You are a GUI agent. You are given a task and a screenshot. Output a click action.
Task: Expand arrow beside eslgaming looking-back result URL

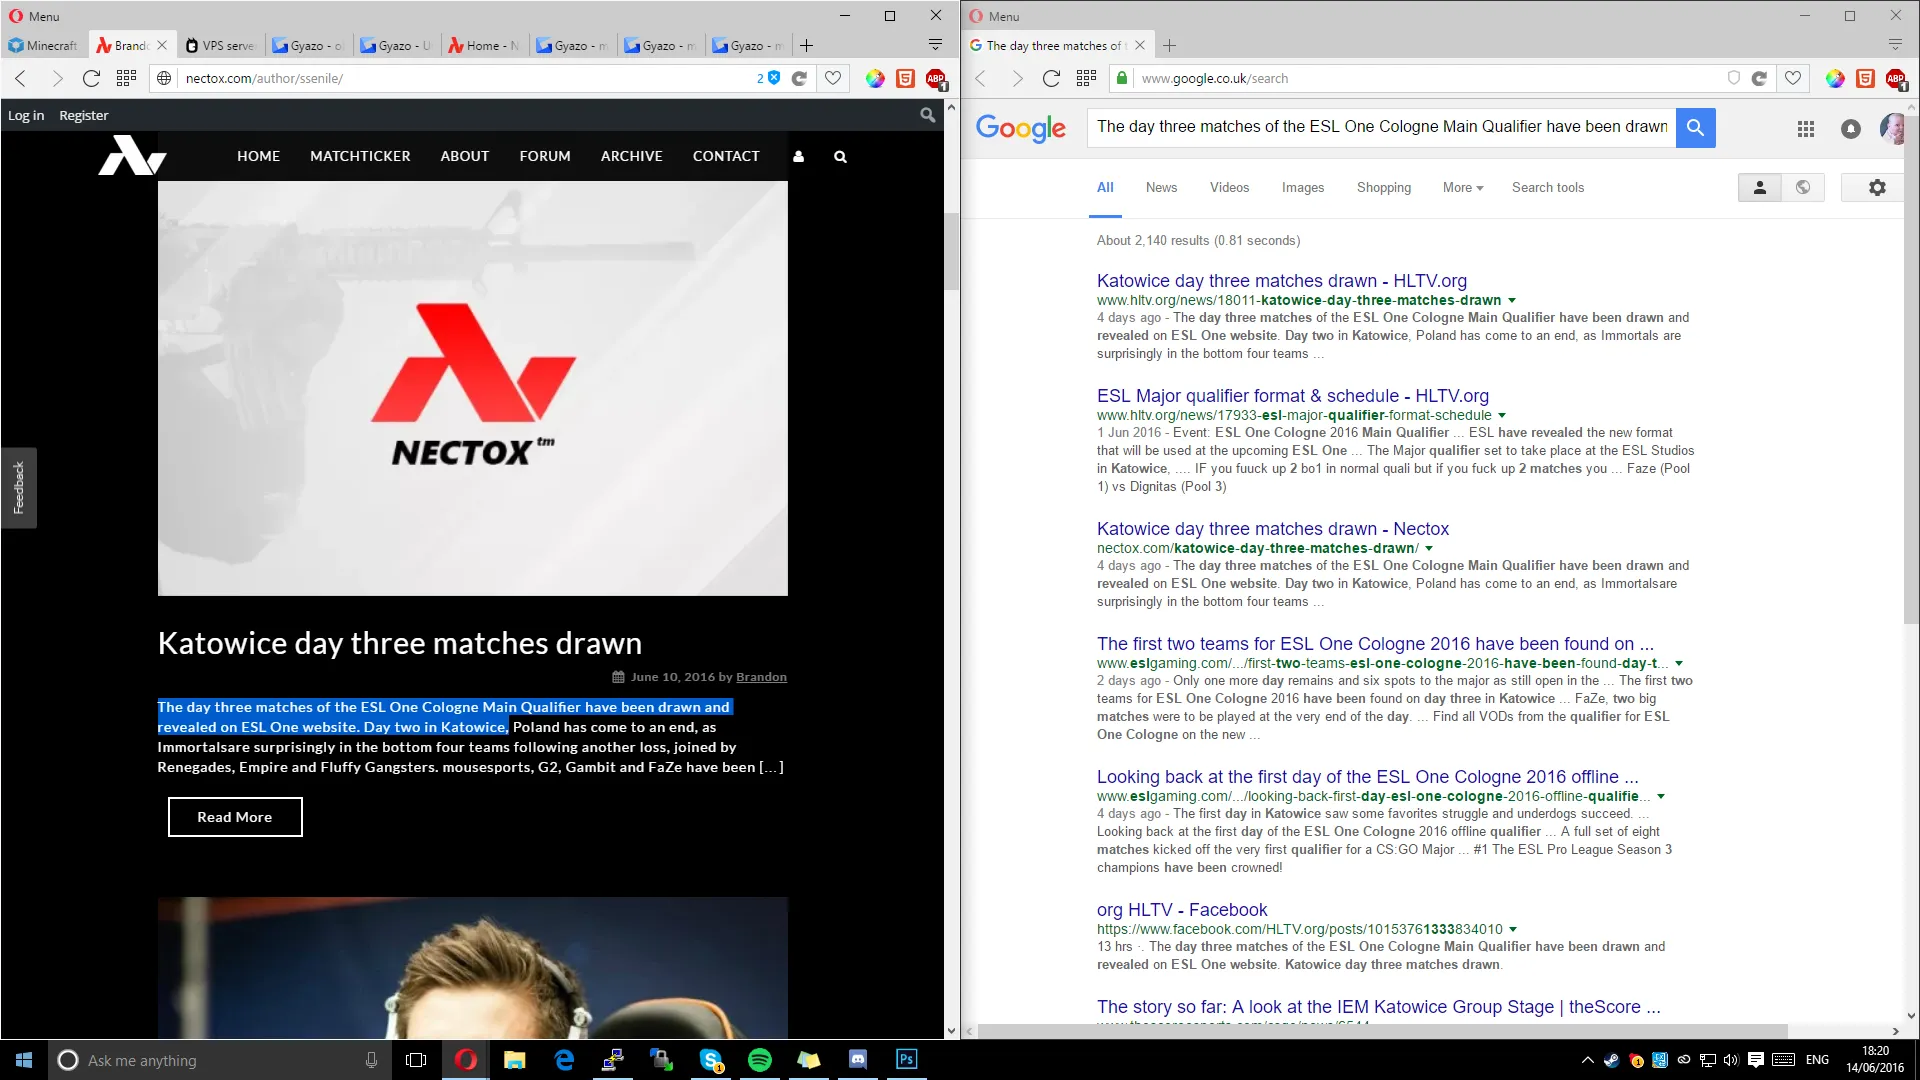pos(1661,796)
